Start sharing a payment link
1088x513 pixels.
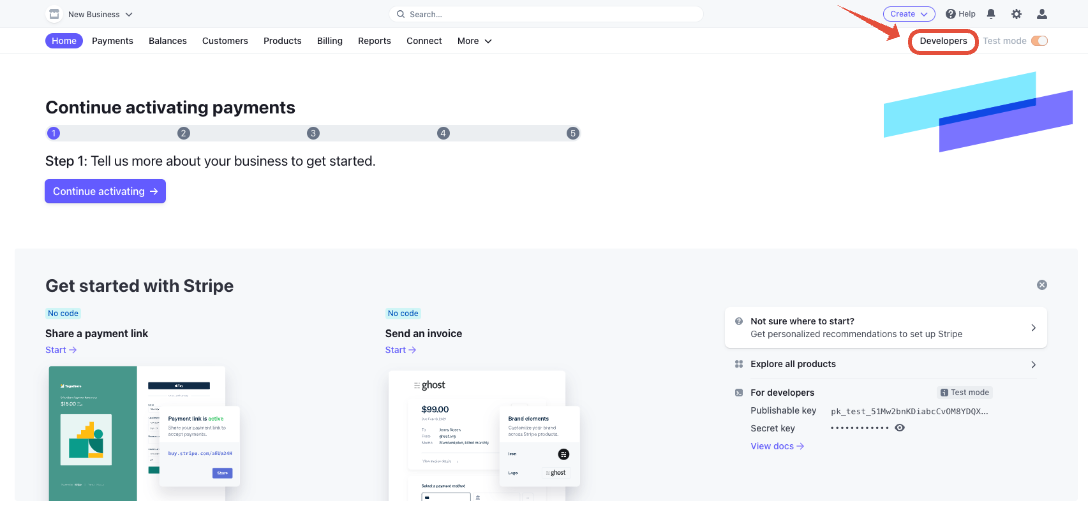click(61, 350)
